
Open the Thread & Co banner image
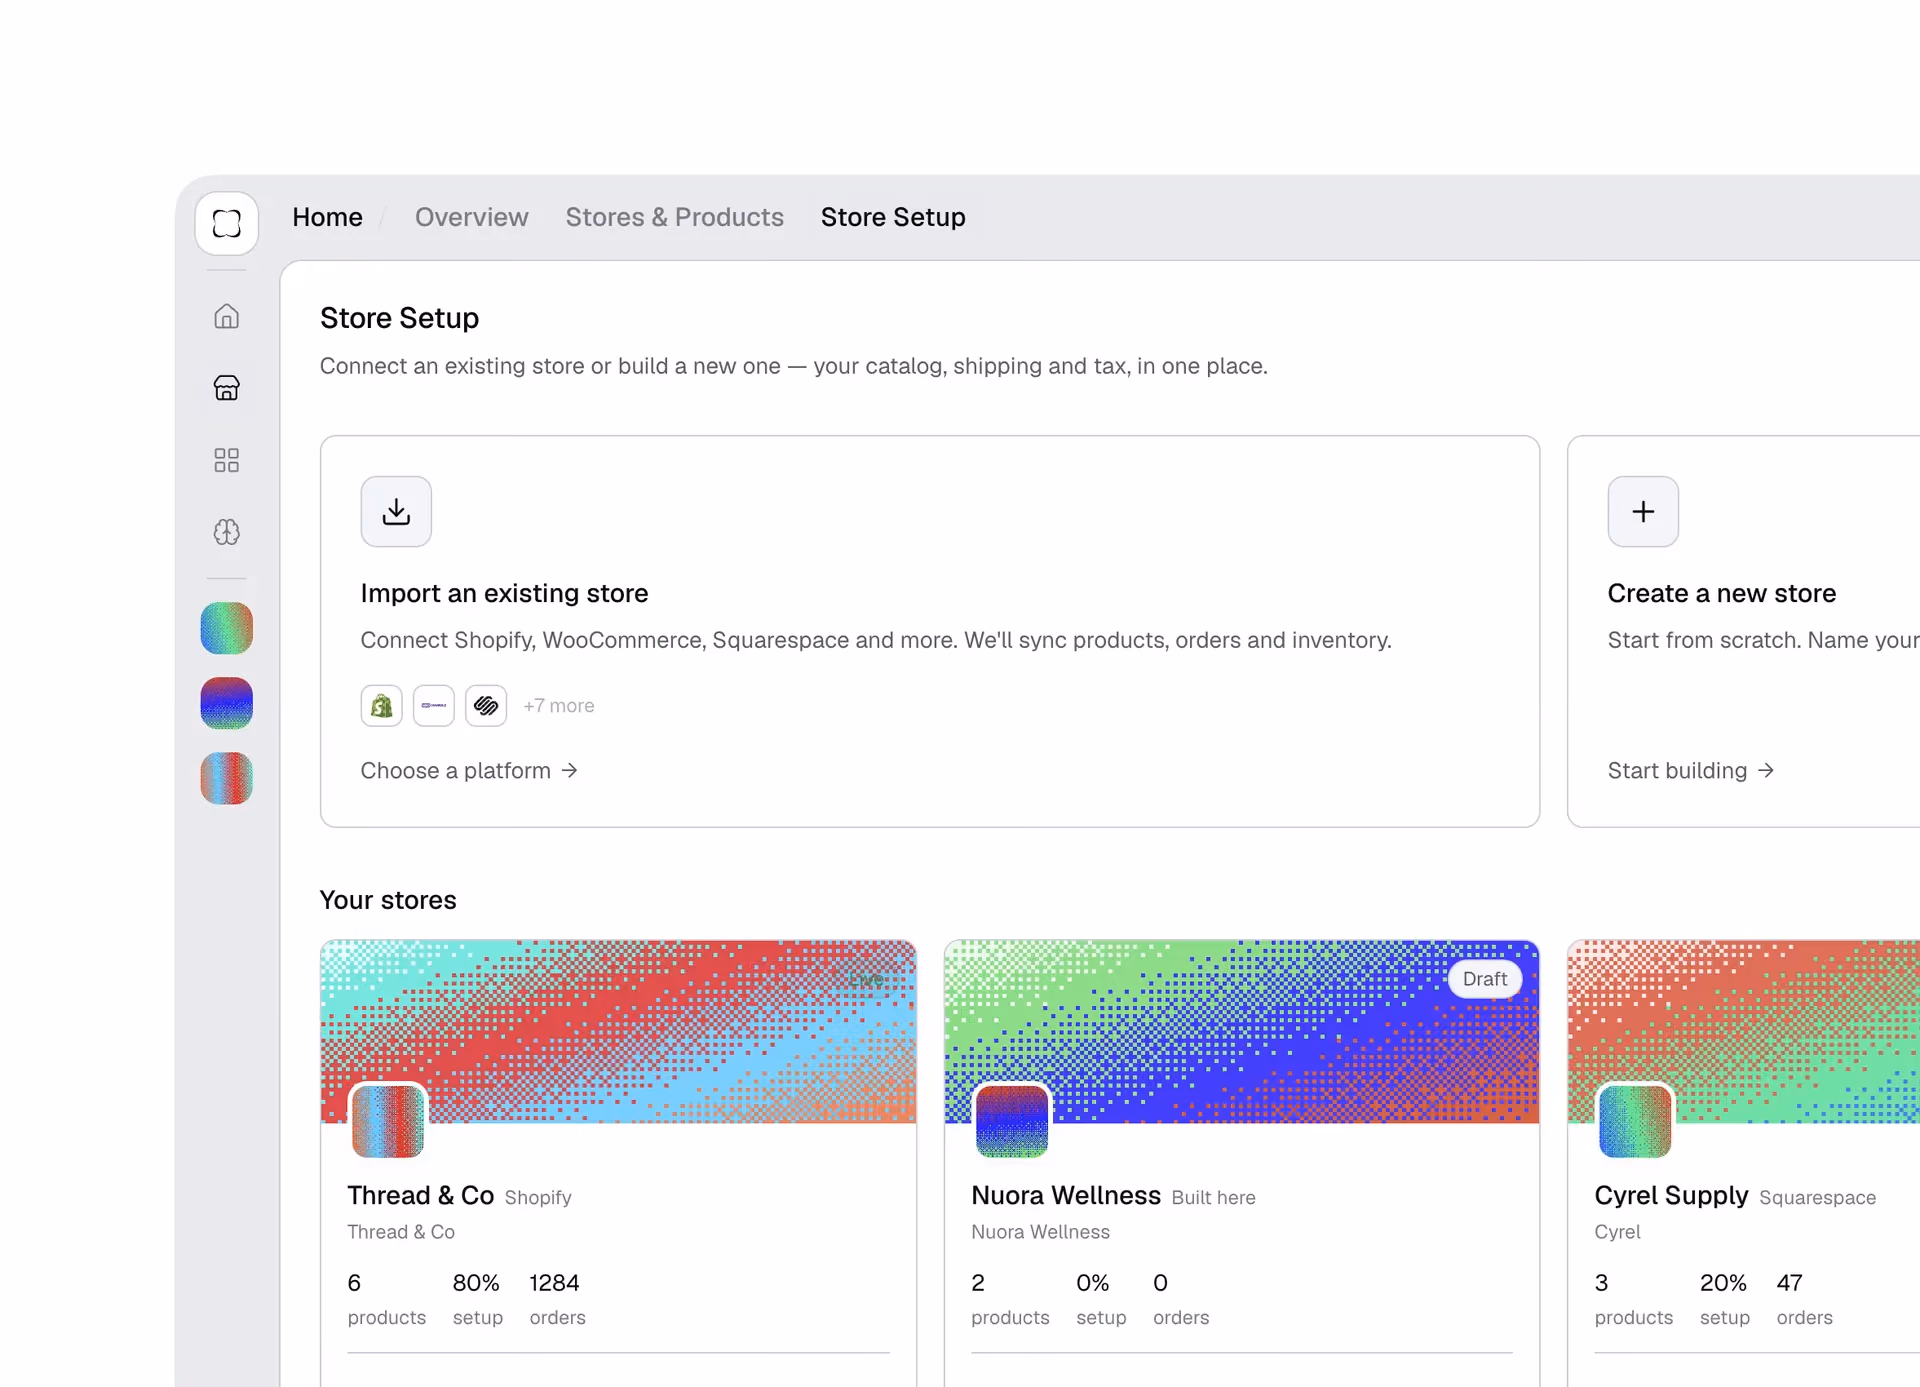point(618,1031)
